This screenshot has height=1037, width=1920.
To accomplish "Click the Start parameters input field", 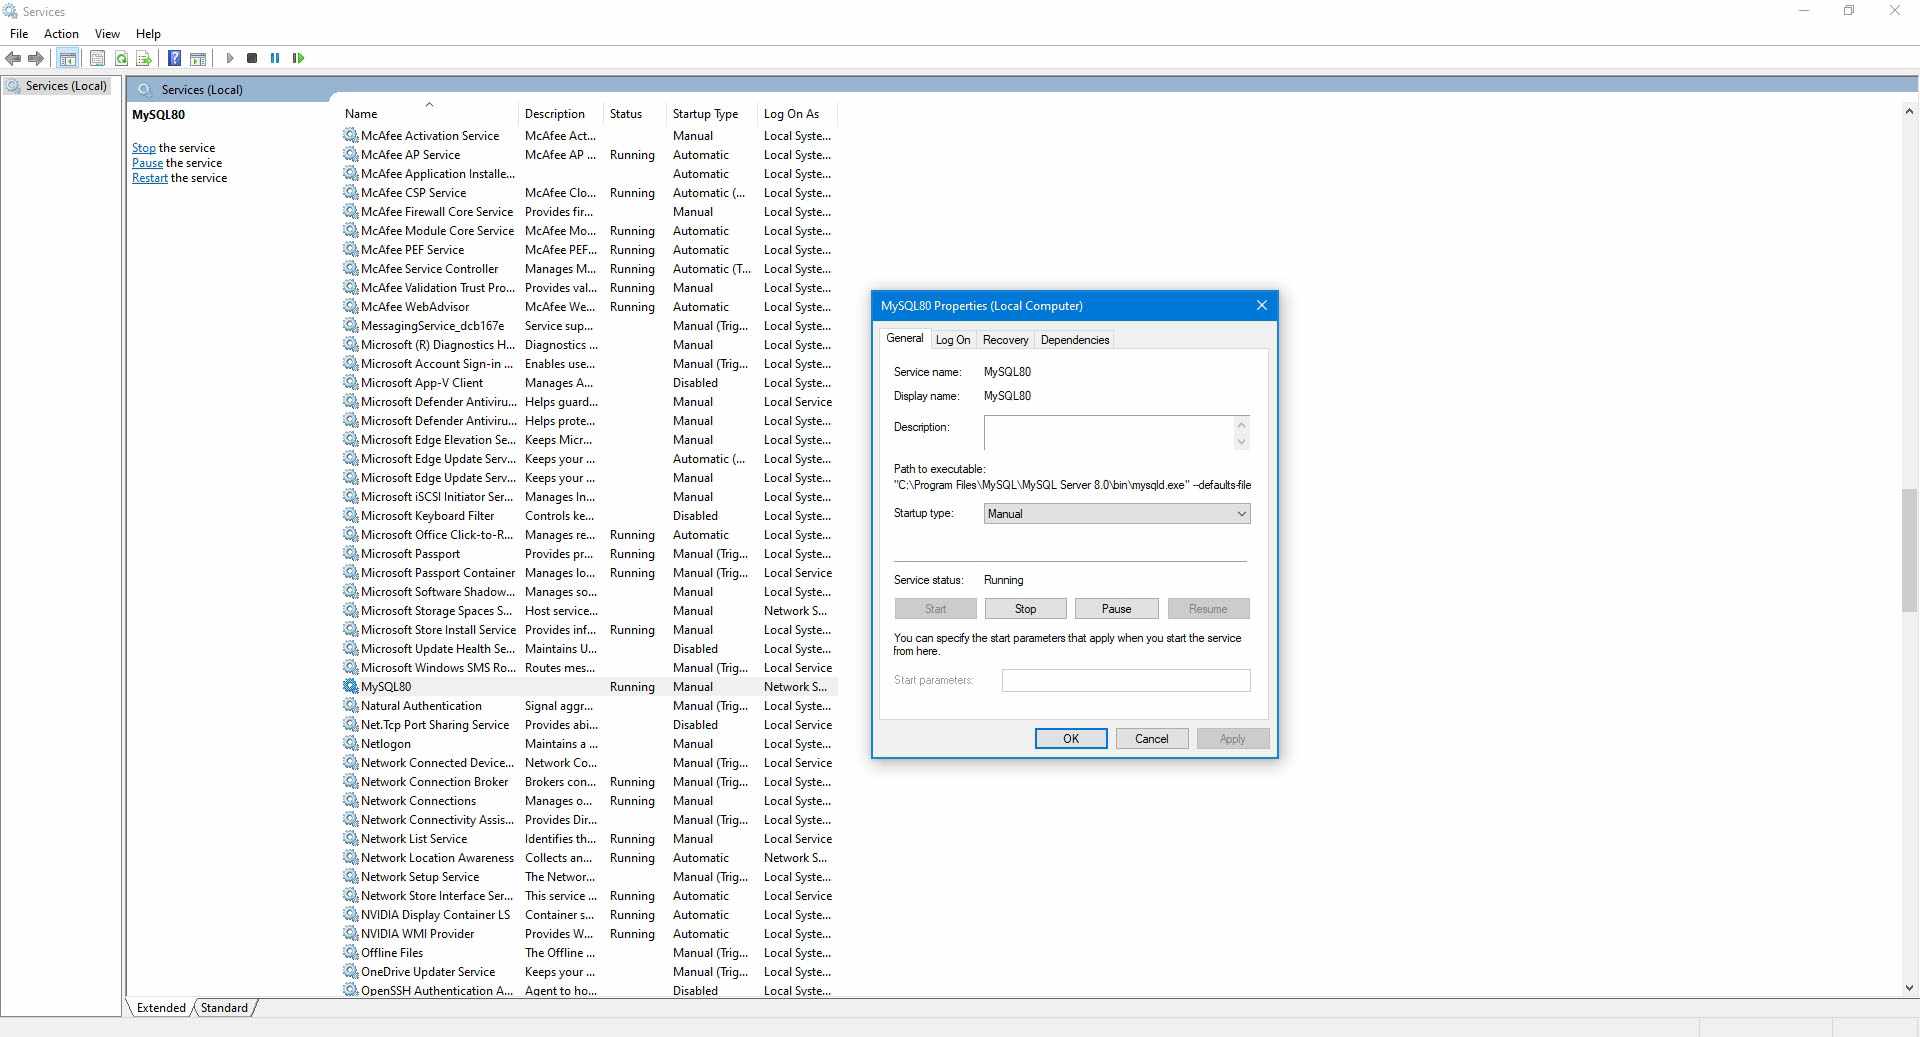I will click(x=1125, y=680).
